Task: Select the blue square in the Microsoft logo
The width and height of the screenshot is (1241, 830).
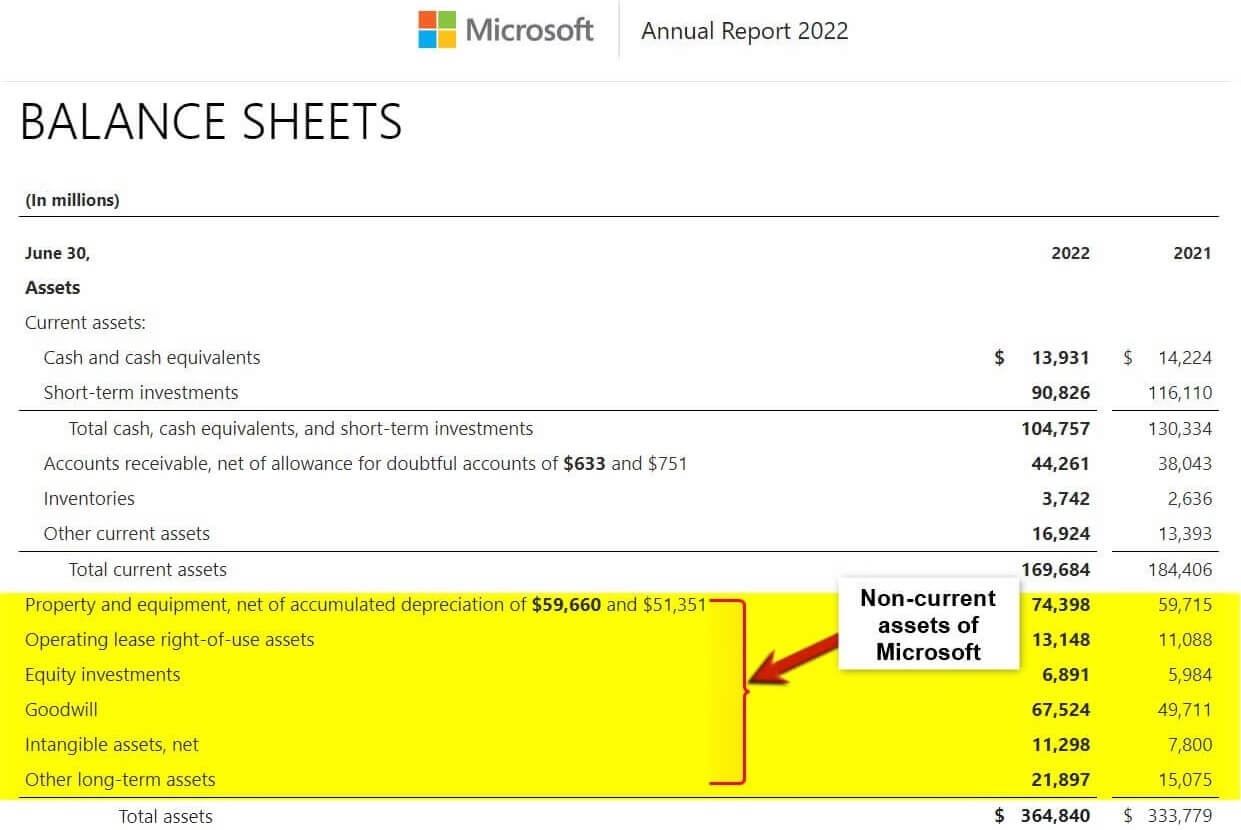Action: [426, 39]
